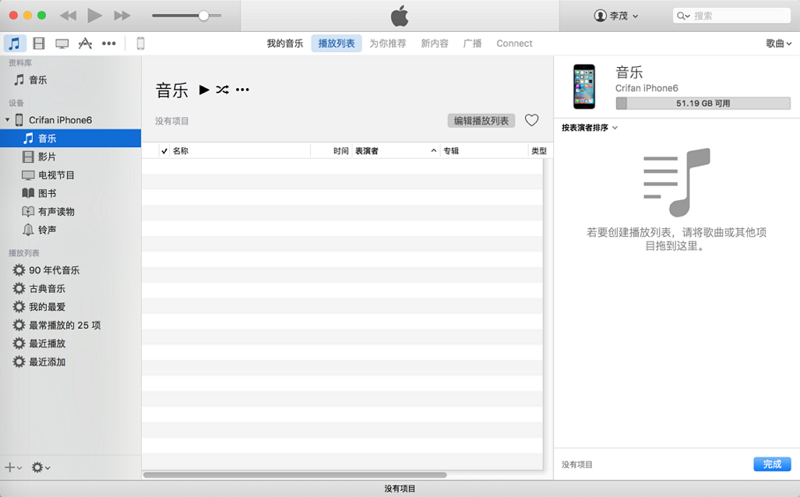The height and width of the screenshot is (497, 800).
Task: Open the Connect tab
Action: click(514, 43)
